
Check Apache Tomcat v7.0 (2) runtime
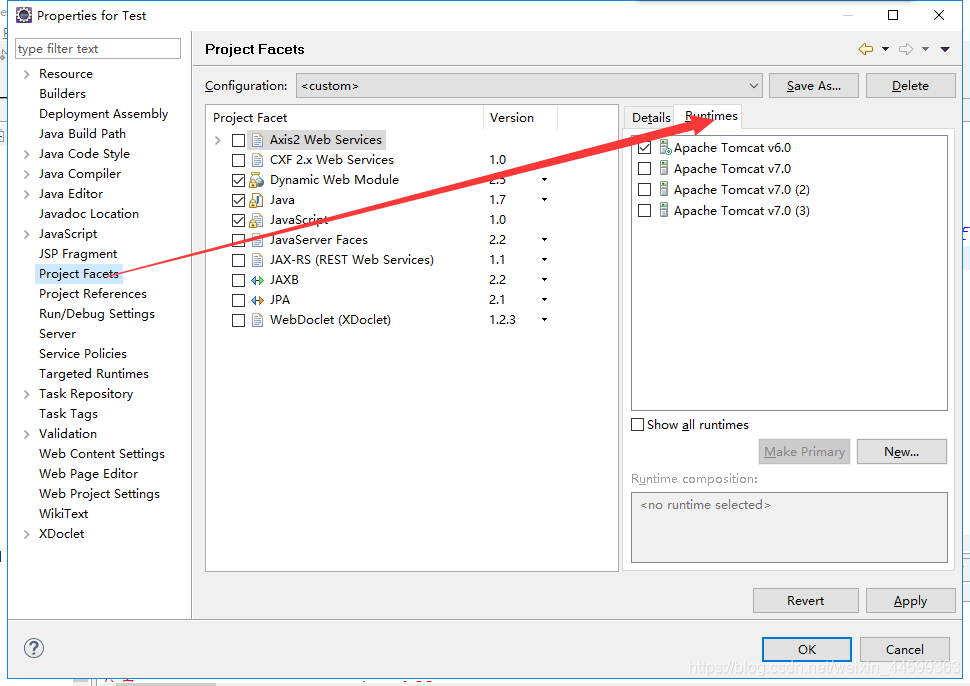click(x=645, y=189)
